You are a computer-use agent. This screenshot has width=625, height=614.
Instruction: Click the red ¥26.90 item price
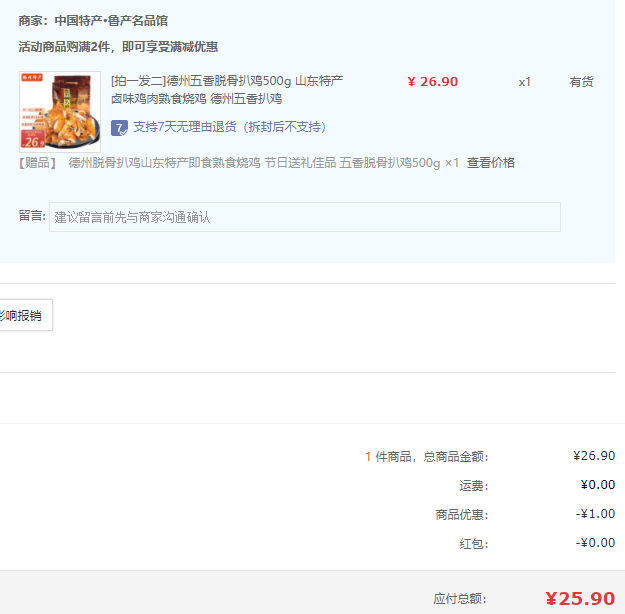433,82
